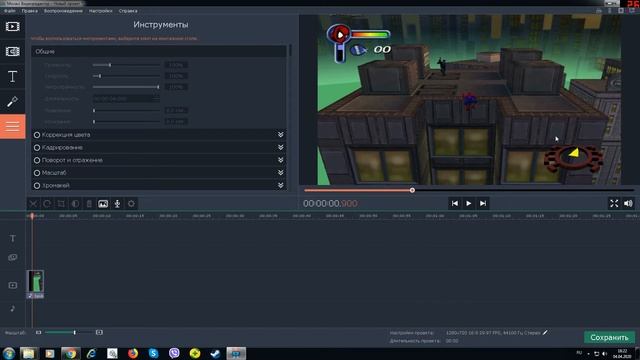Switch preview to full screen
Viewport: 640px width, 360px height.
(x=614, y=203)
